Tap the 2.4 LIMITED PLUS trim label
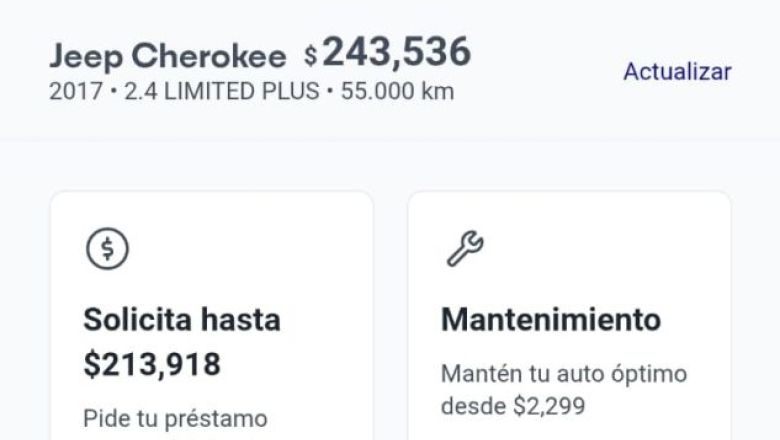The width and height of the screenshot is (780, 440). (222, 91)
